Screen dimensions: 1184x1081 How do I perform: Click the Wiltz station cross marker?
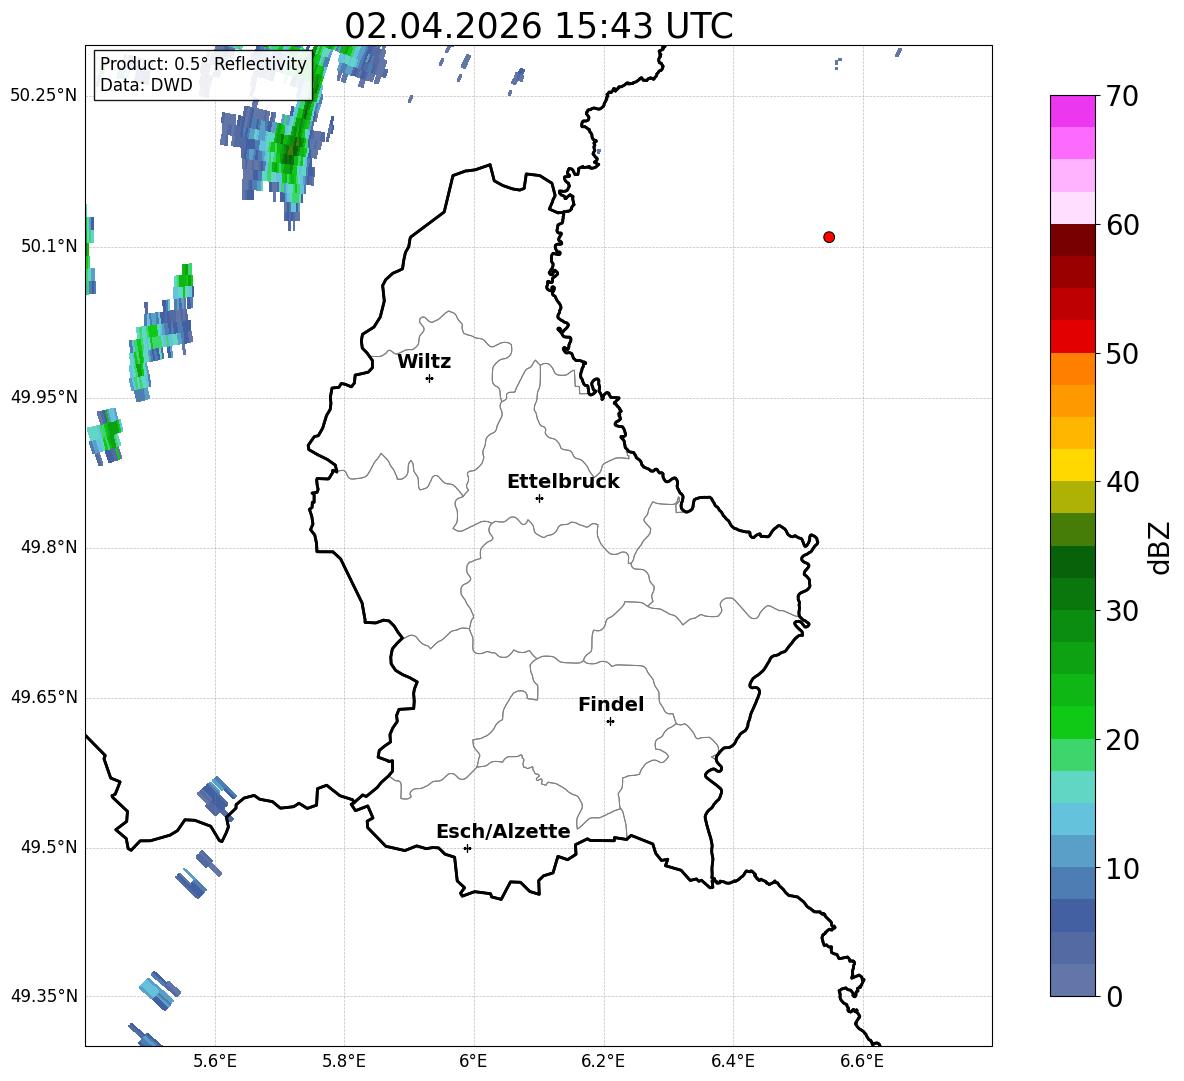[x=430, y=378]
